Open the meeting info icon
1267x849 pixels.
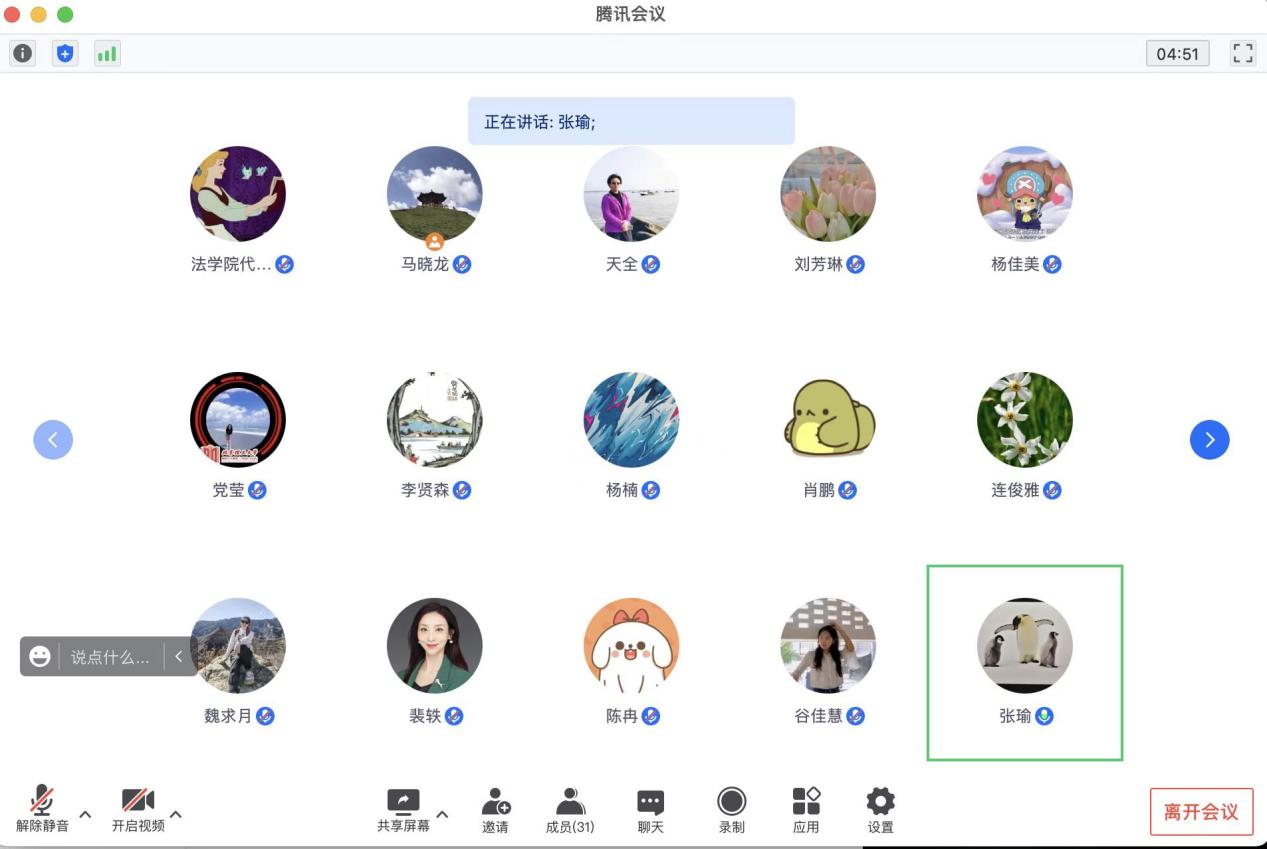point(22,54)
